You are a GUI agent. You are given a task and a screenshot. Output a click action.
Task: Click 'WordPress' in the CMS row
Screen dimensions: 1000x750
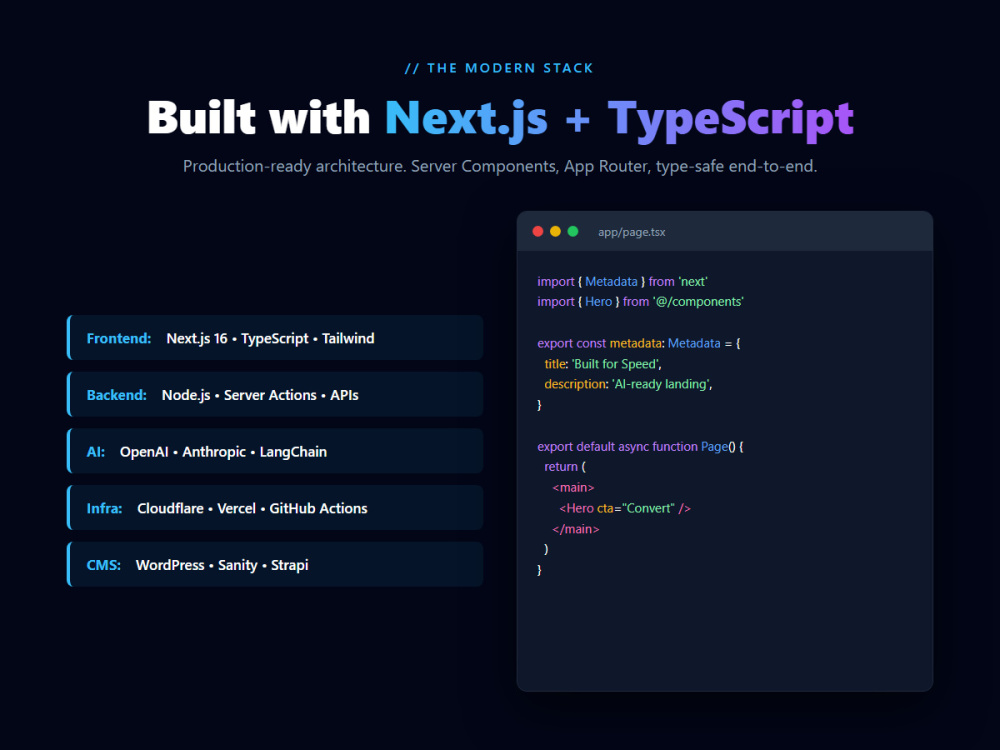pyautogui.click(x=170, y=565)
